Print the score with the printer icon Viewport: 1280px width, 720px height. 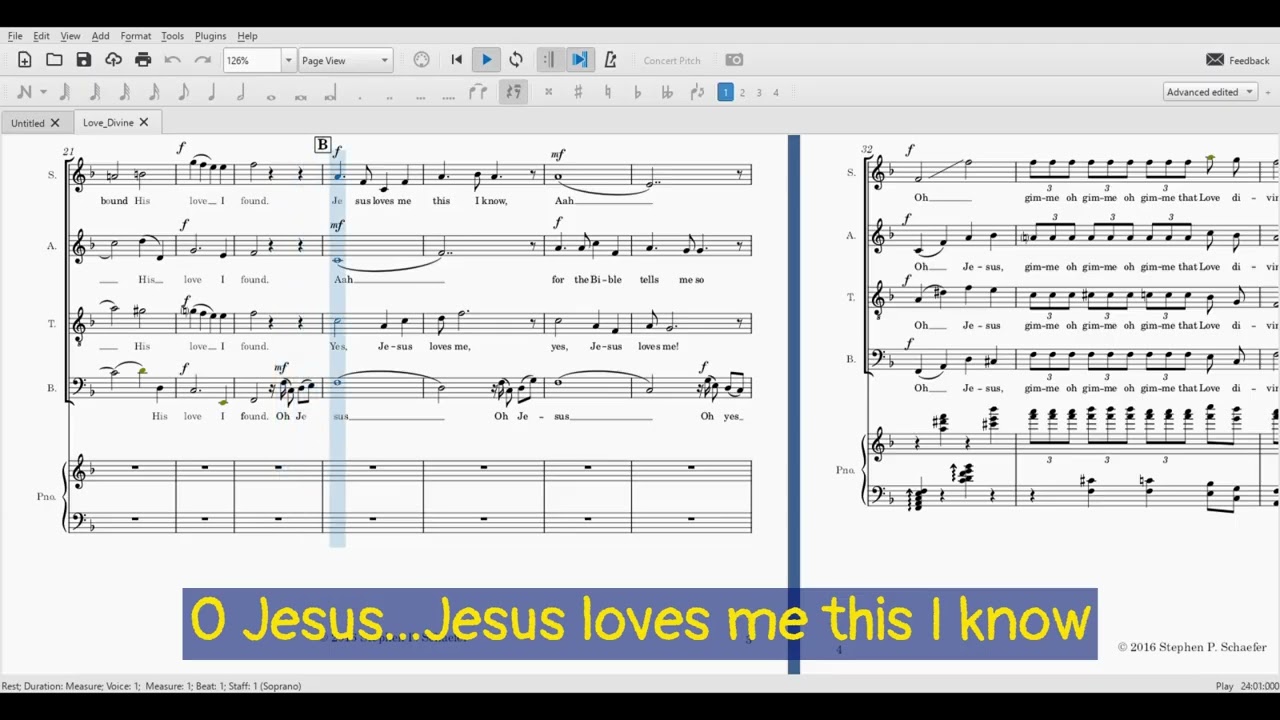[x=143, y=60]
